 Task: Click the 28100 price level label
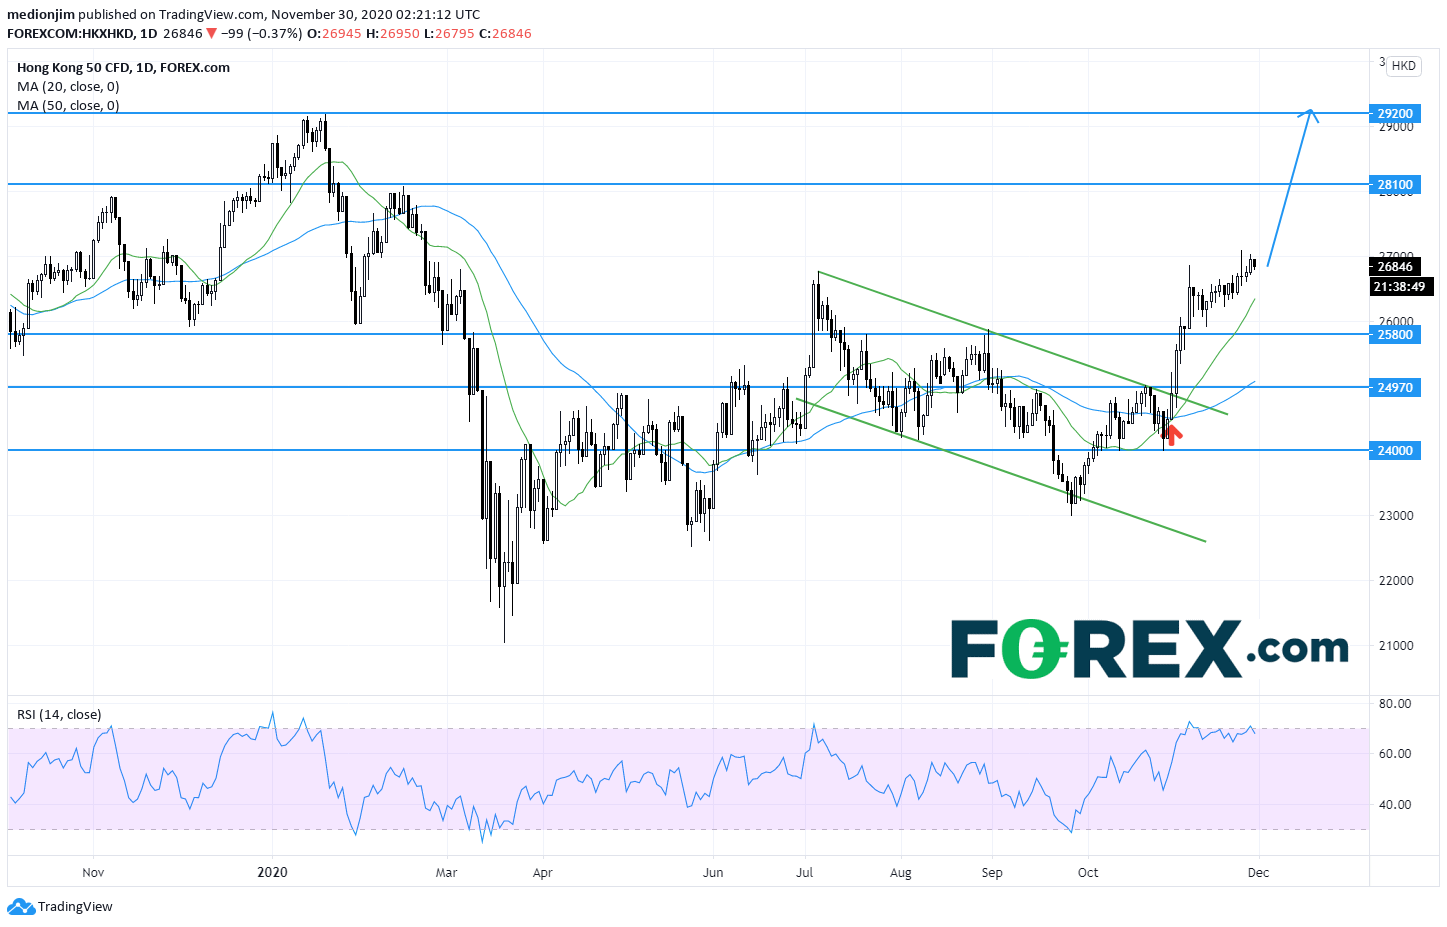(1395, 184)
